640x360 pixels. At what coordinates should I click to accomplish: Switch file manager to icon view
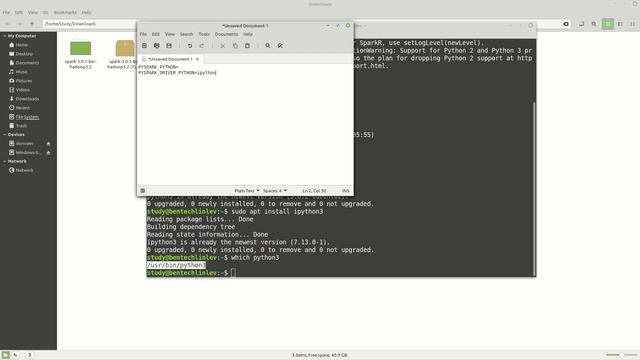[x=608, y=24]
